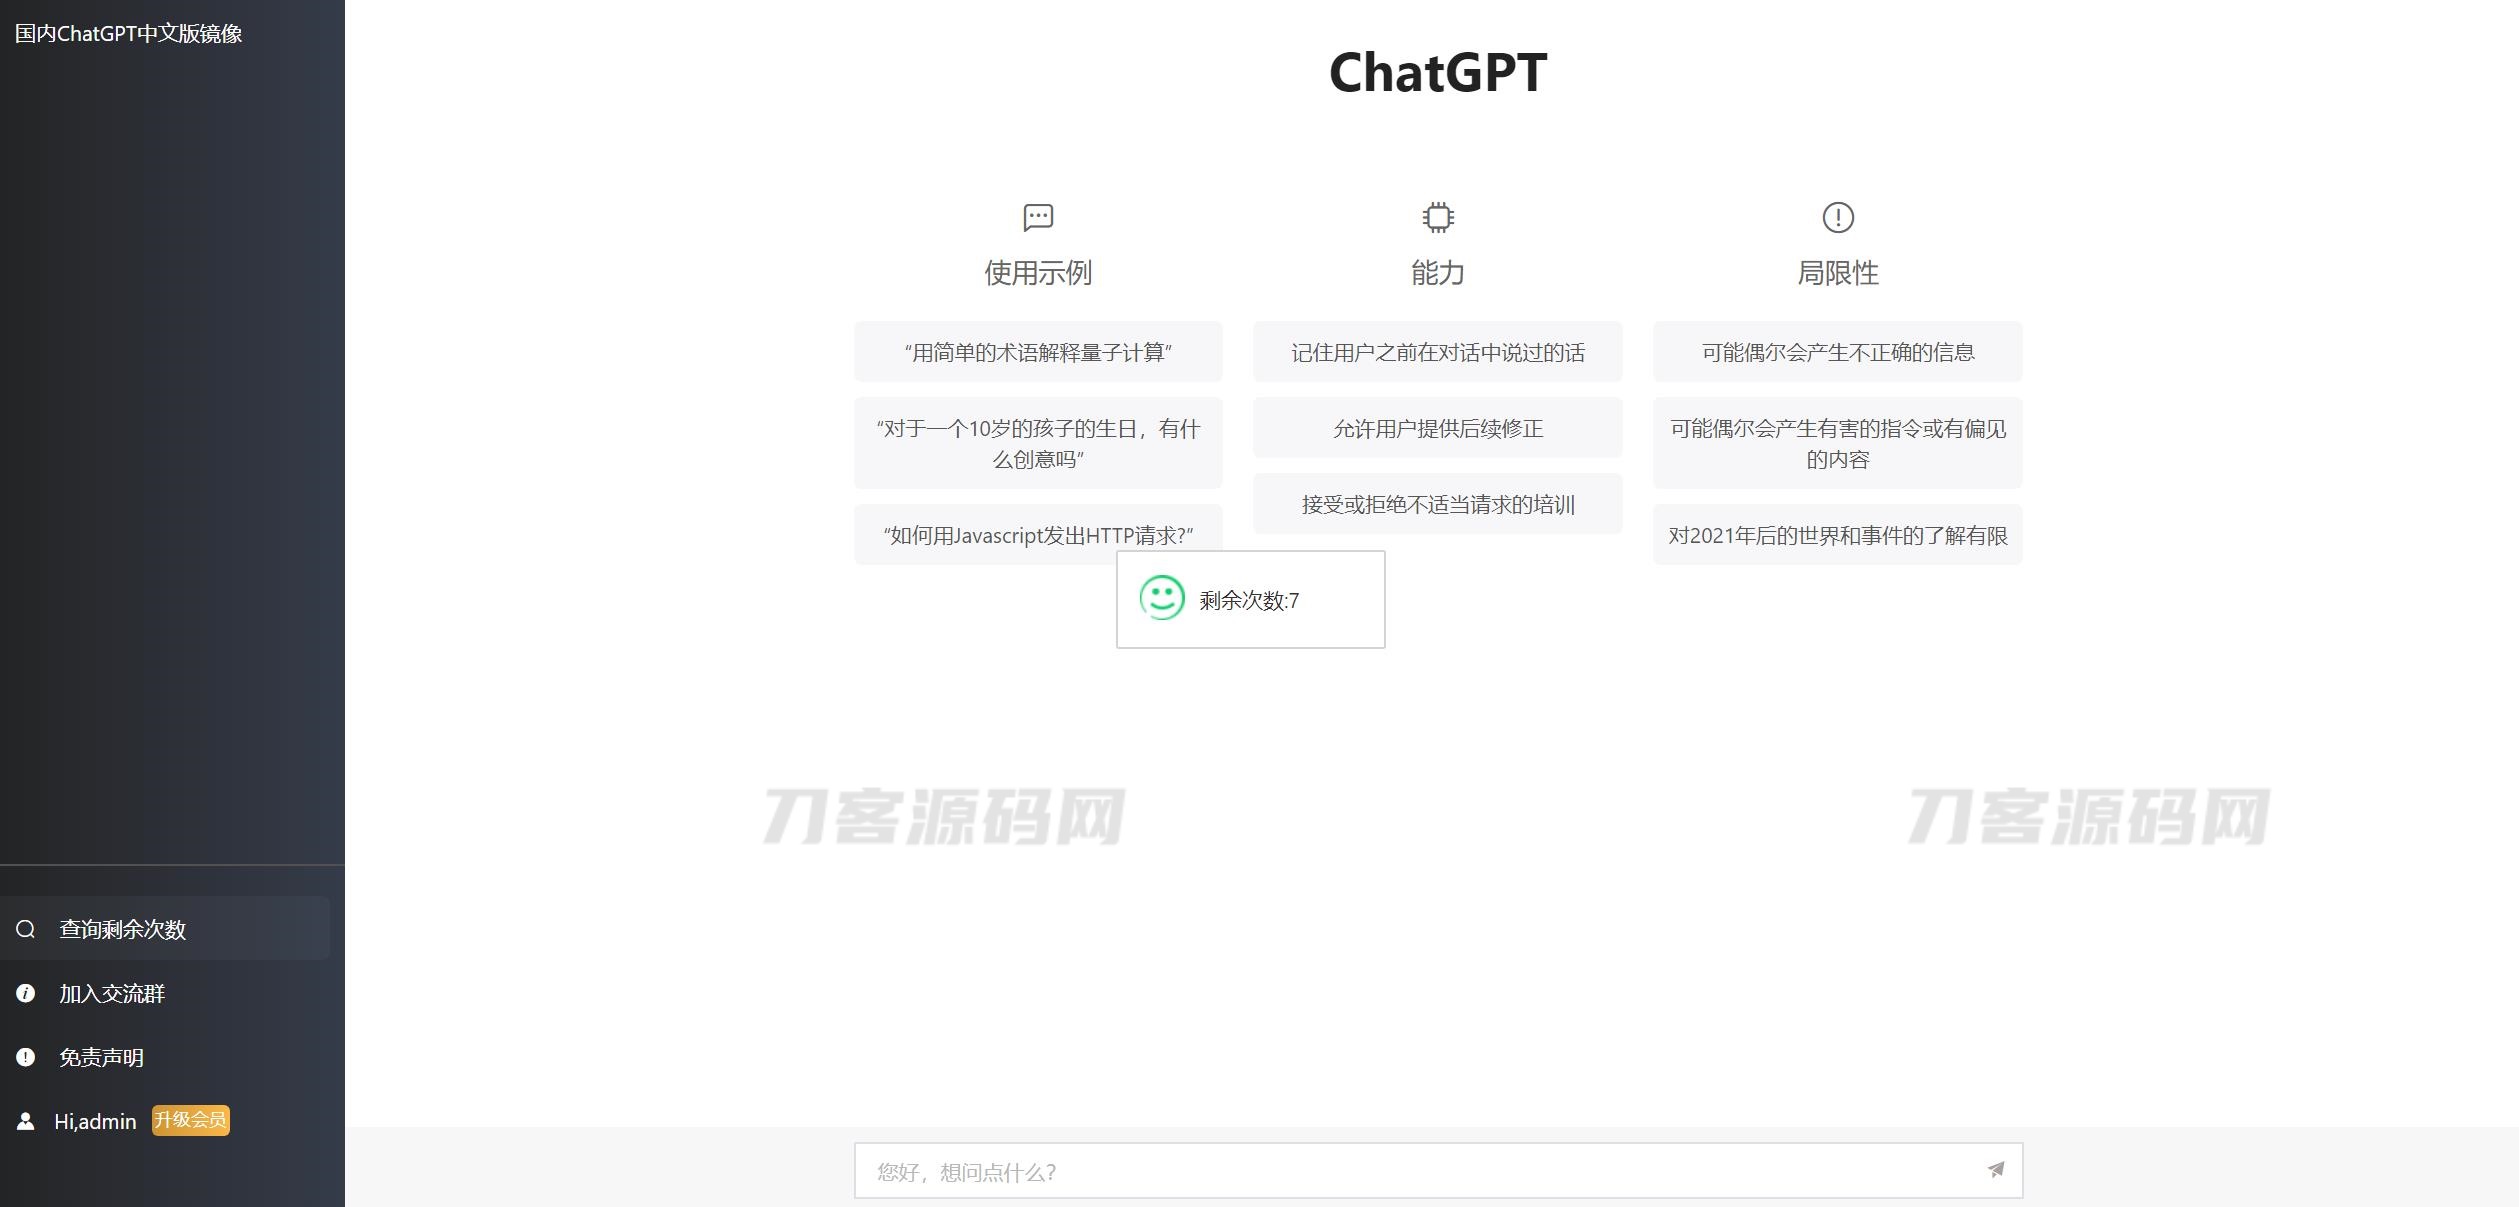2519x1207 pixels.
Task: Click the 记住用户之前在对话中说过的话 card
Action: coord(1437,352)
